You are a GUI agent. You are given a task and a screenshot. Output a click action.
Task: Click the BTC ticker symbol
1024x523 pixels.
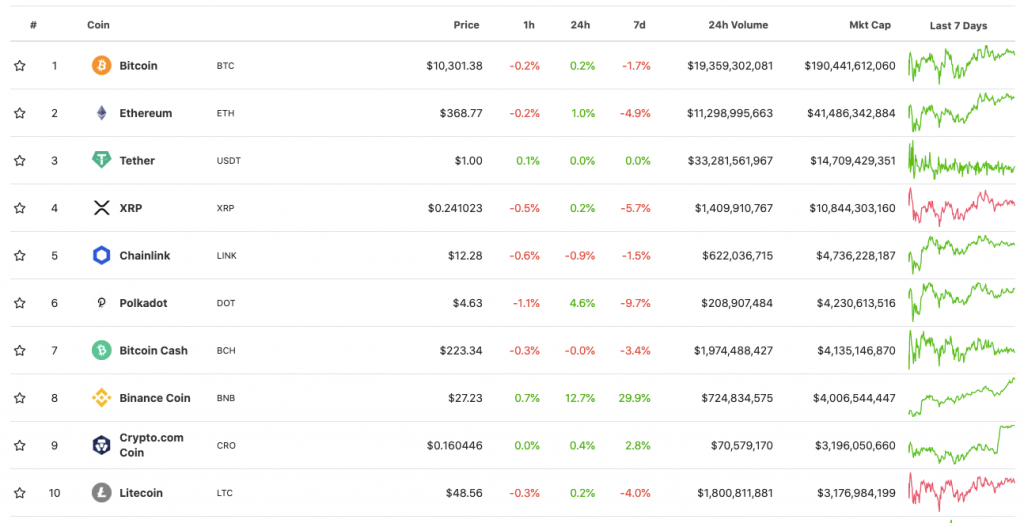(225, 66)
